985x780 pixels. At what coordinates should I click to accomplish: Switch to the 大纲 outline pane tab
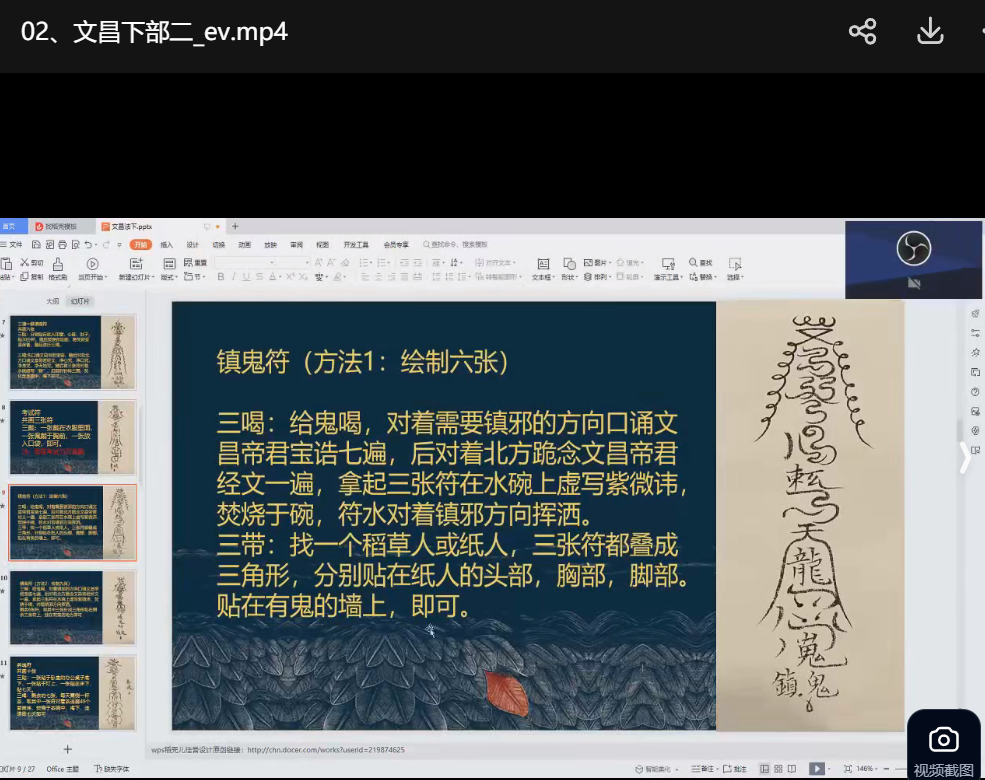(52, 300)
